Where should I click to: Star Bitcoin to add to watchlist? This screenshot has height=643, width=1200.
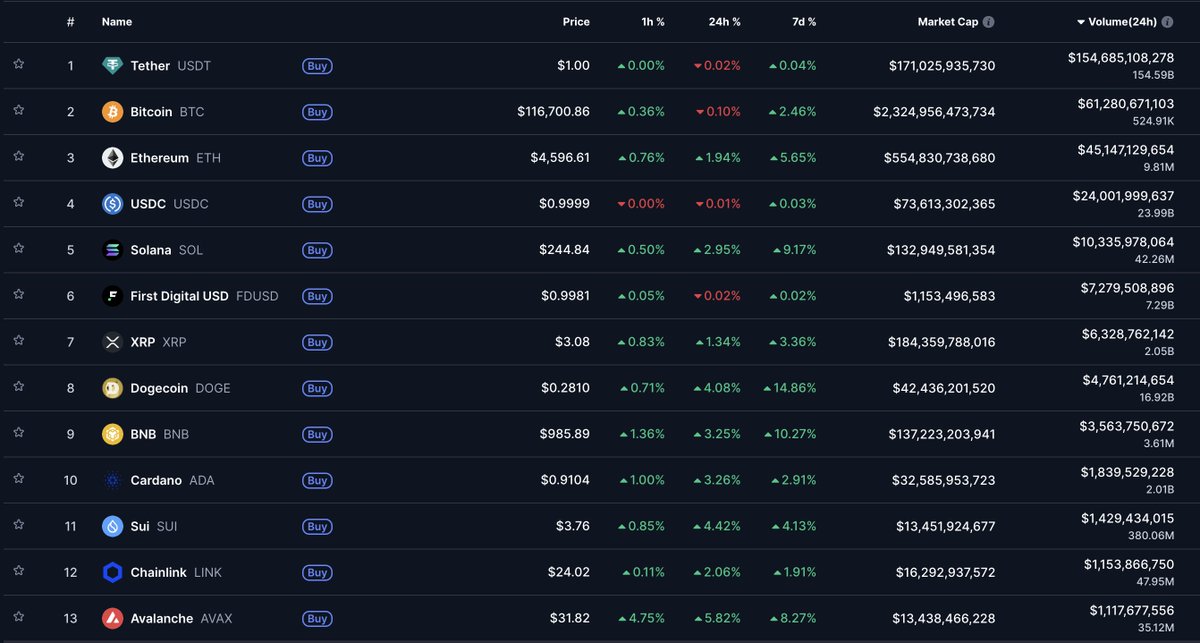pyautogui.click(x=19, y=110)
